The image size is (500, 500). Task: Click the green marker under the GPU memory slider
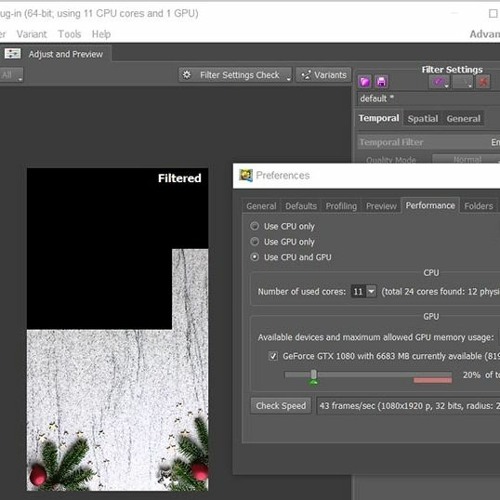pyautogui.click(x=313, y=383)
